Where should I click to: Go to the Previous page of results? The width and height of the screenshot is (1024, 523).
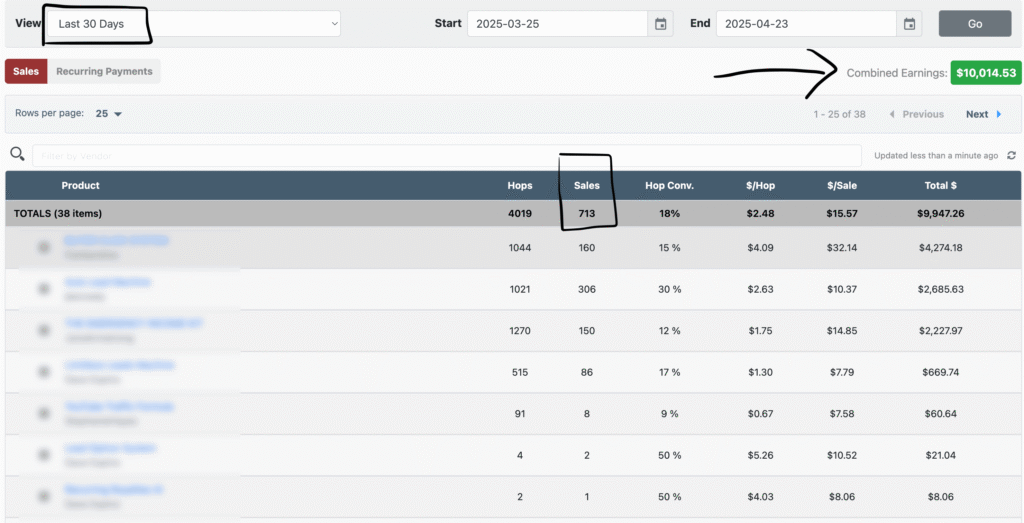click(916, 114)
